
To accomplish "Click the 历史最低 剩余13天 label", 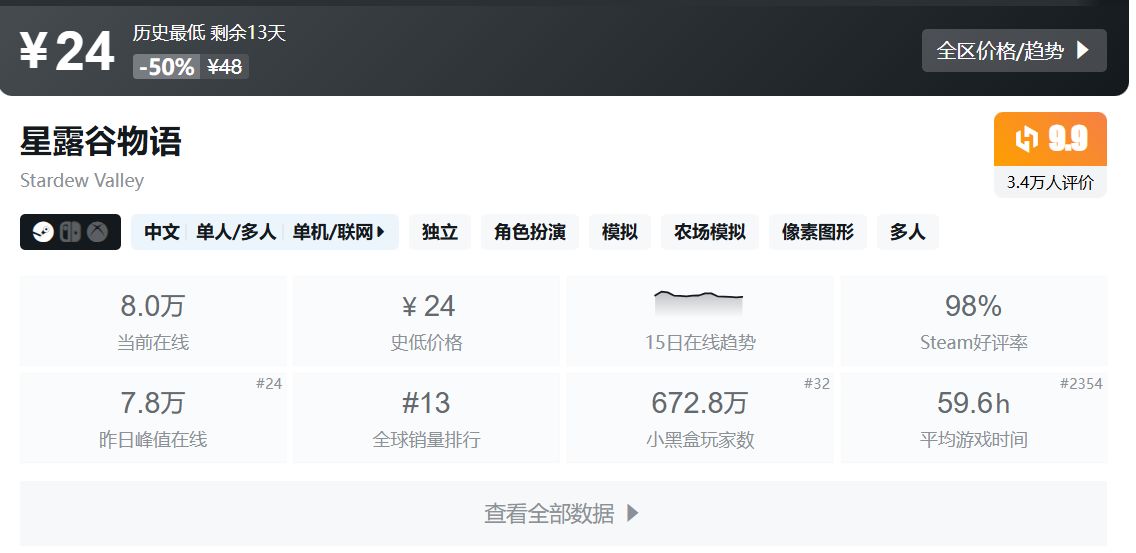I will [x=209, y=33].
